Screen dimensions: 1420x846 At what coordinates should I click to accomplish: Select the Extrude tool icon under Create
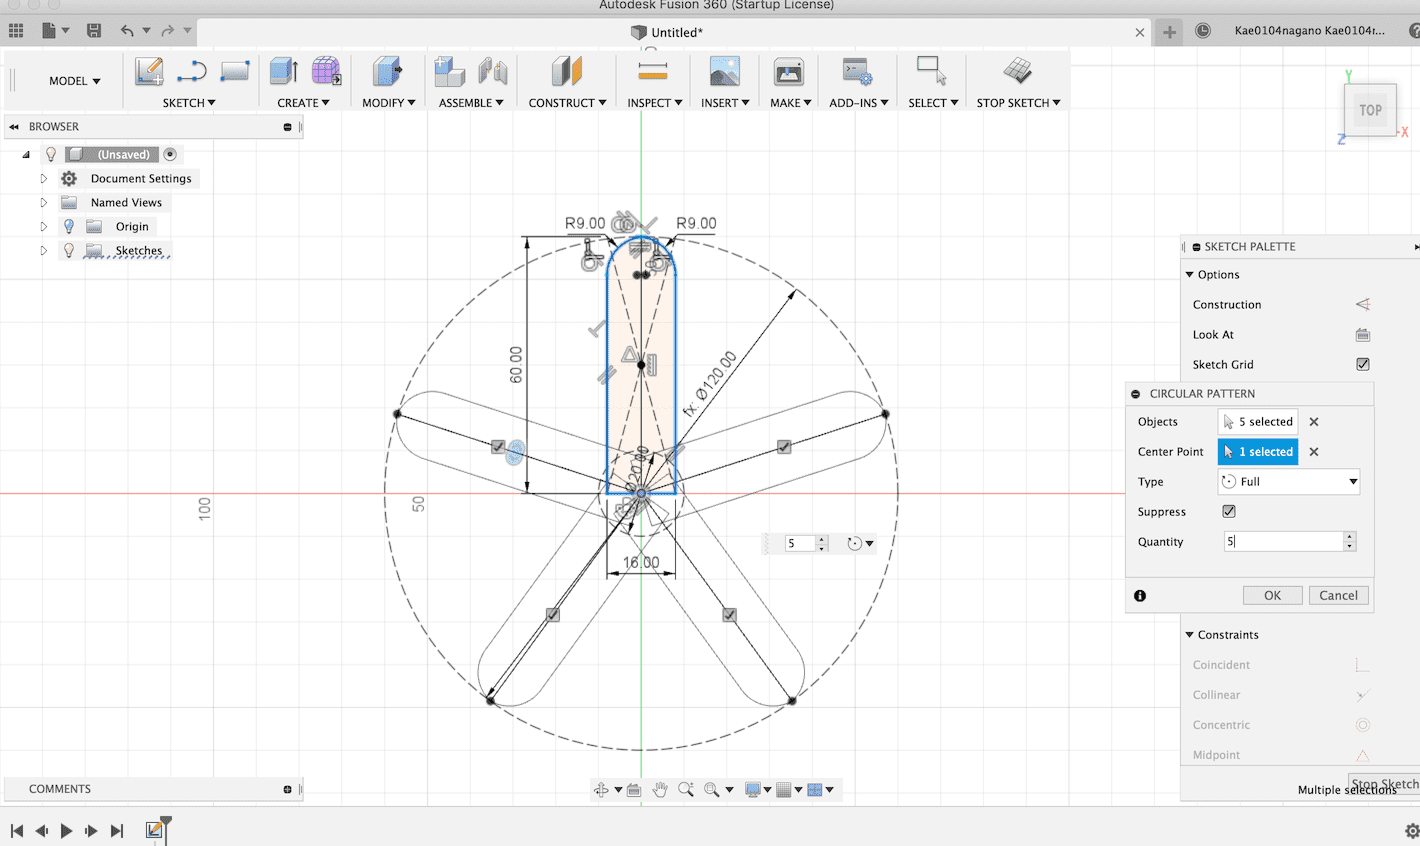point(284,72)
